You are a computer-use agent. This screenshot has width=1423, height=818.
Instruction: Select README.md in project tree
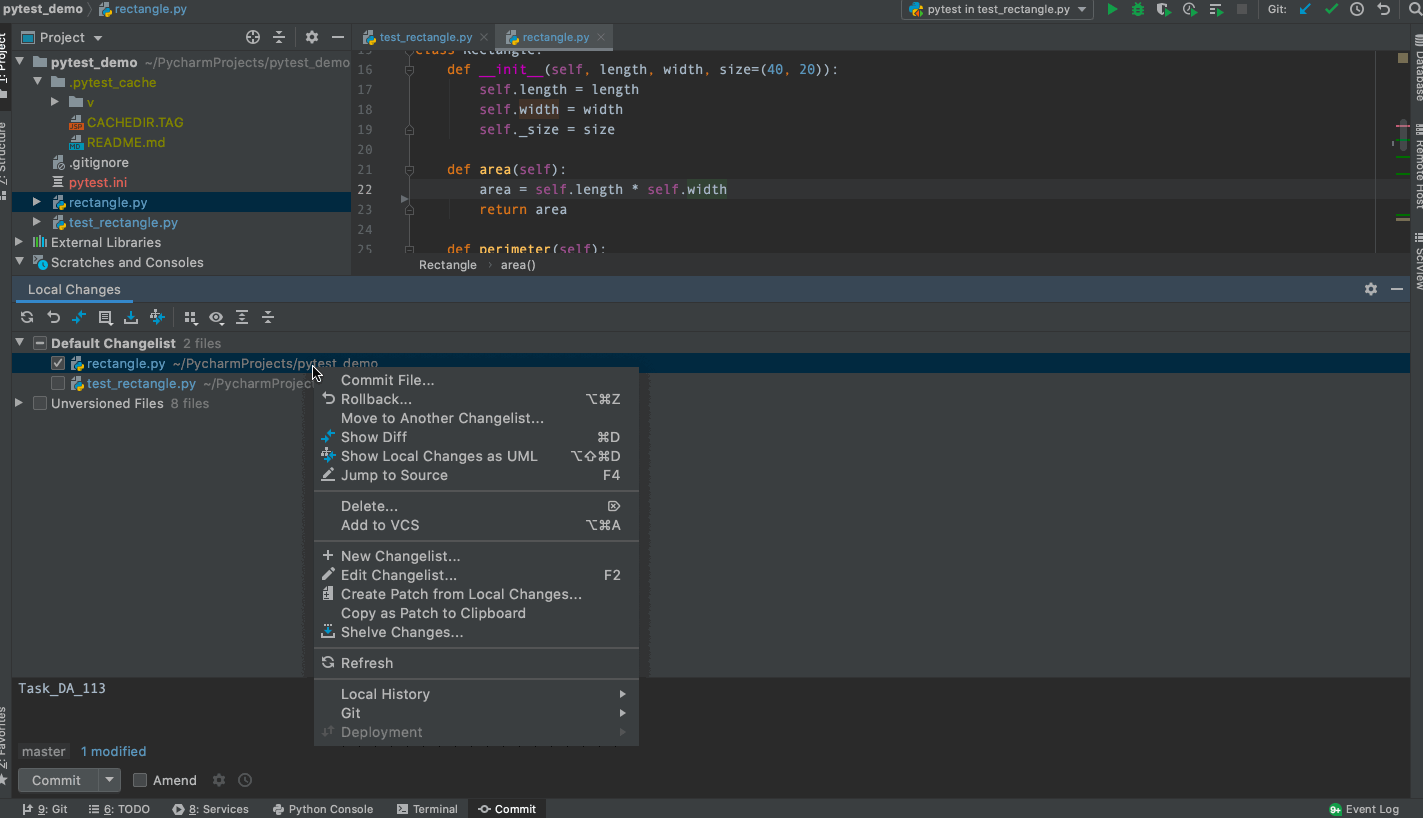coord(126,142)
